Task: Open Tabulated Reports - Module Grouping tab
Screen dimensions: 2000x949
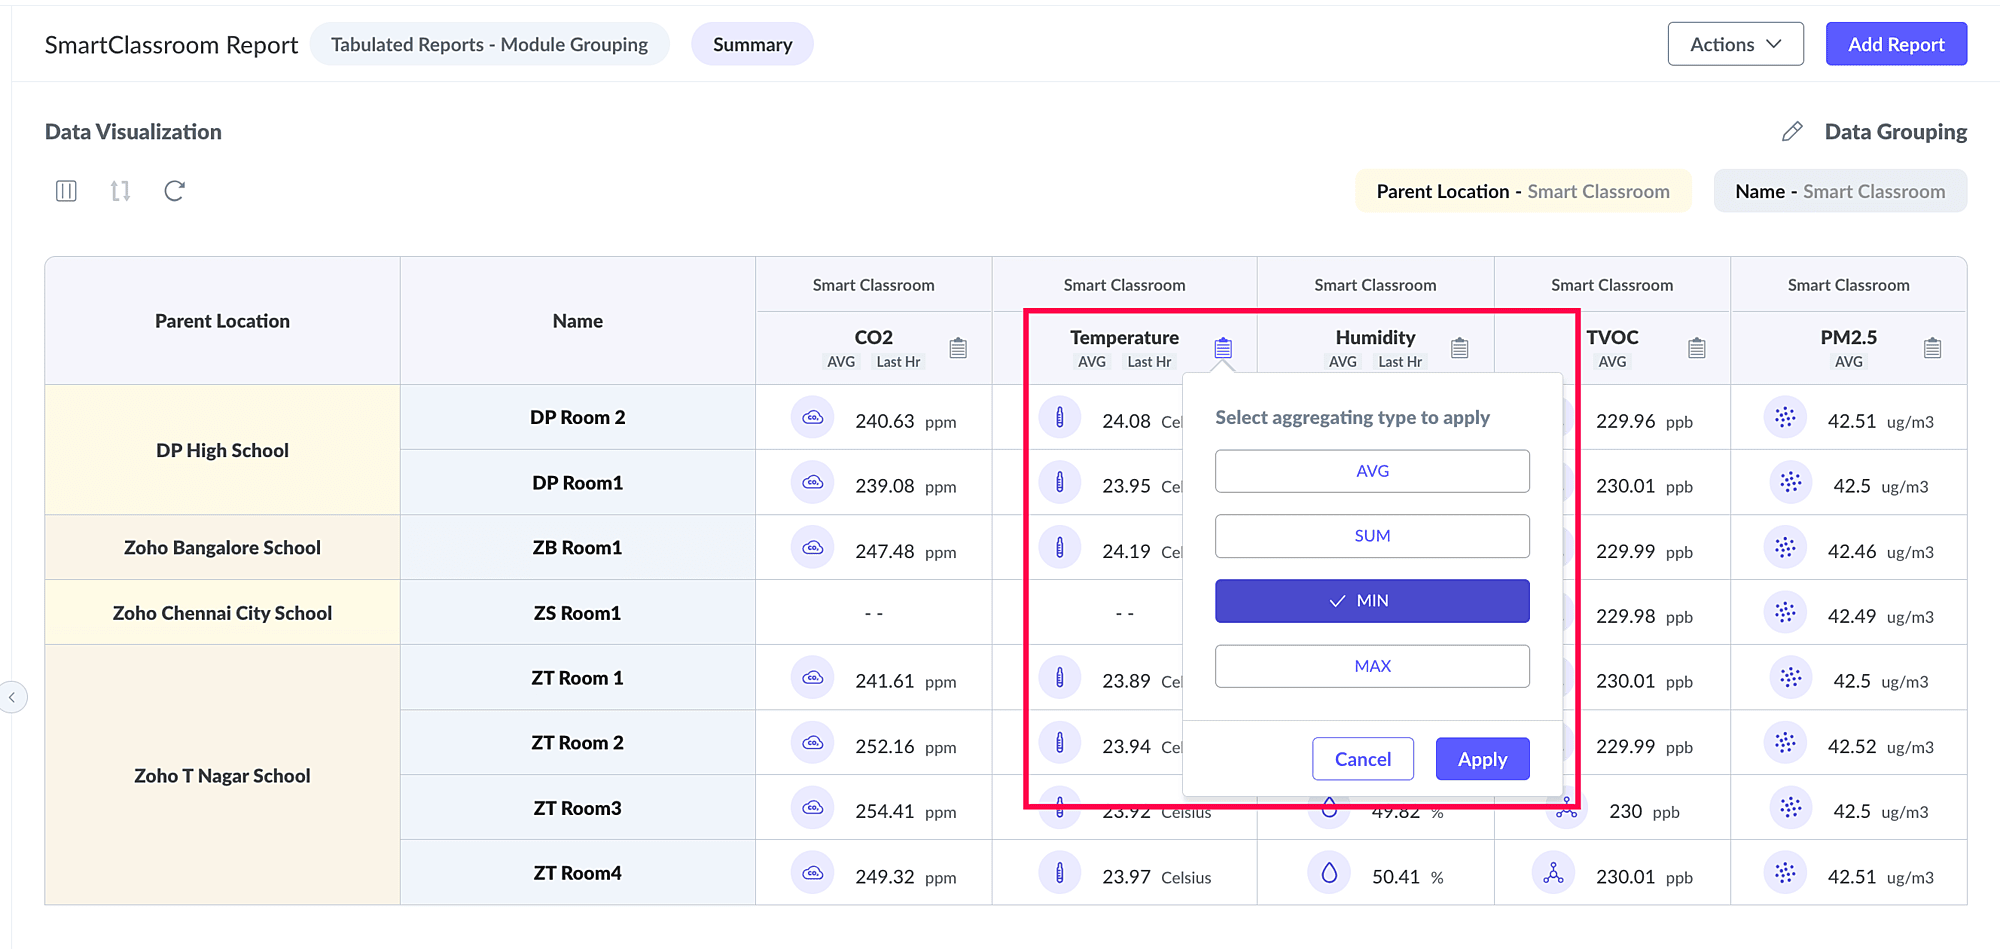Action: [489, 44]
